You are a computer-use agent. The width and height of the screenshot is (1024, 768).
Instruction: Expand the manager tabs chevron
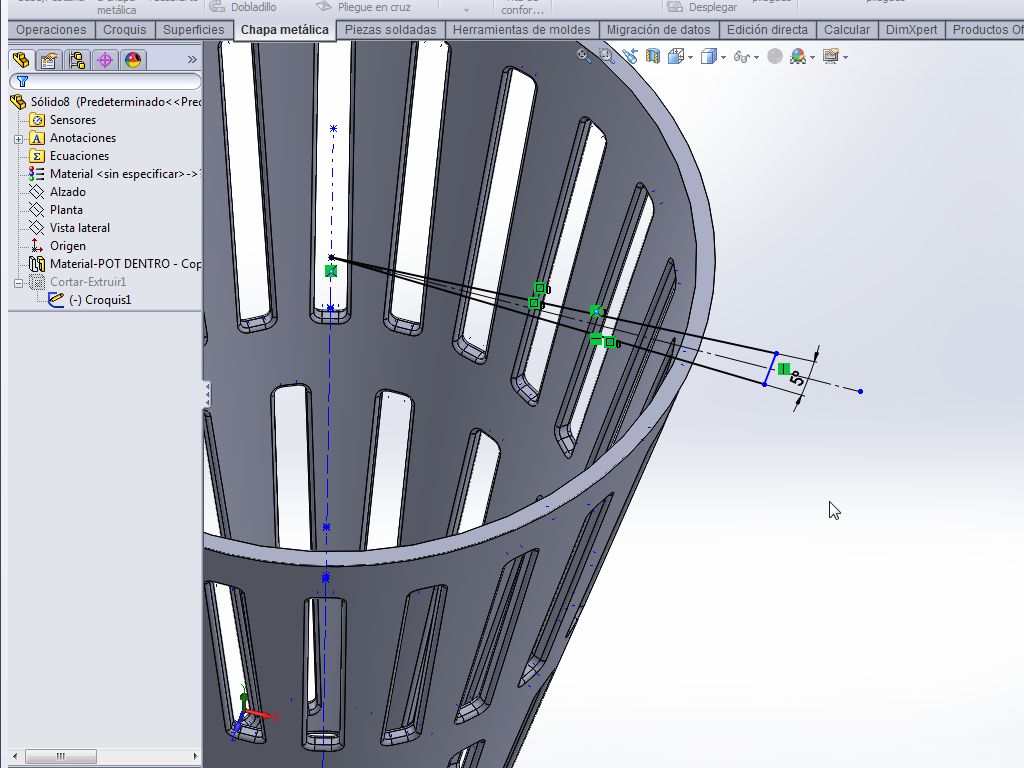pyautogui.click(x=192, y=59)
